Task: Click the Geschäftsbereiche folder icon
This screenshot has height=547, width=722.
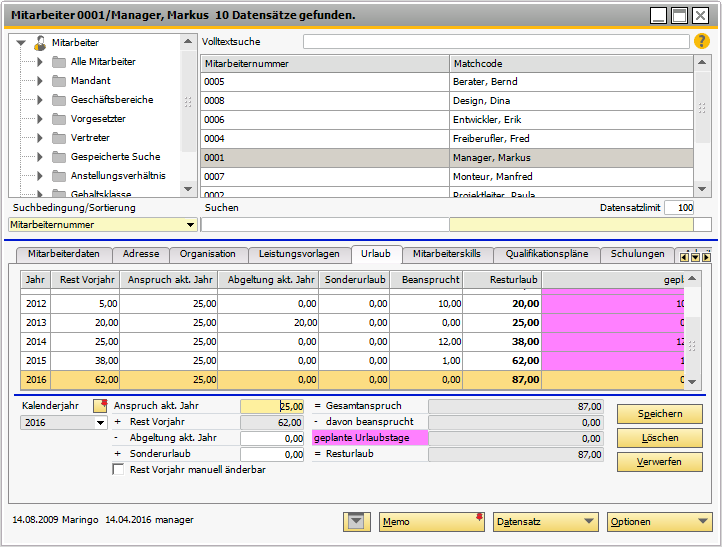Action: [x=59, y=100]
